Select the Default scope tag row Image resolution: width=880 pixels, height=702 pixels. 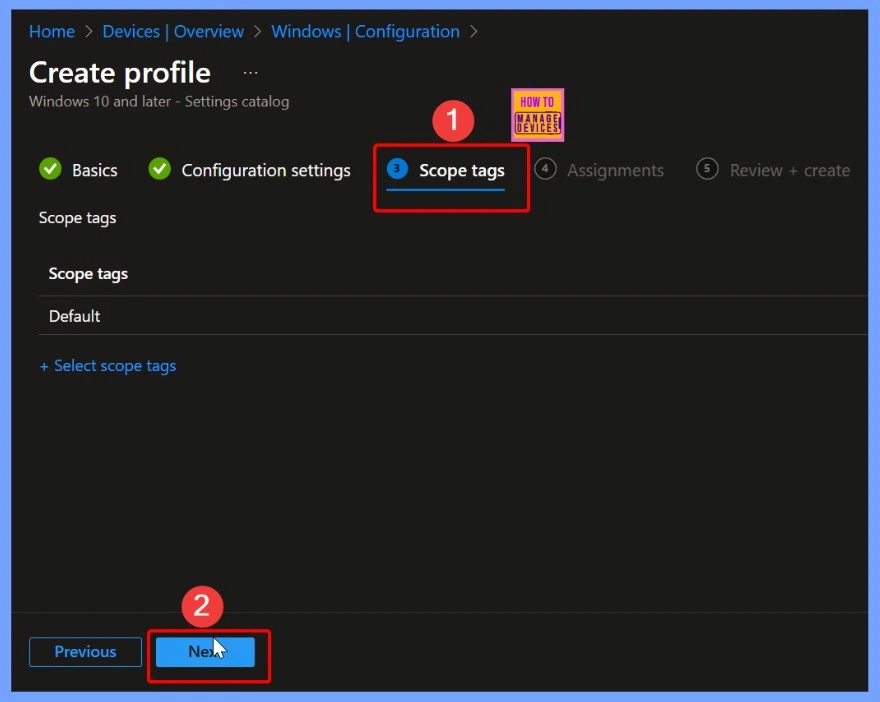(x=75, y=316)
